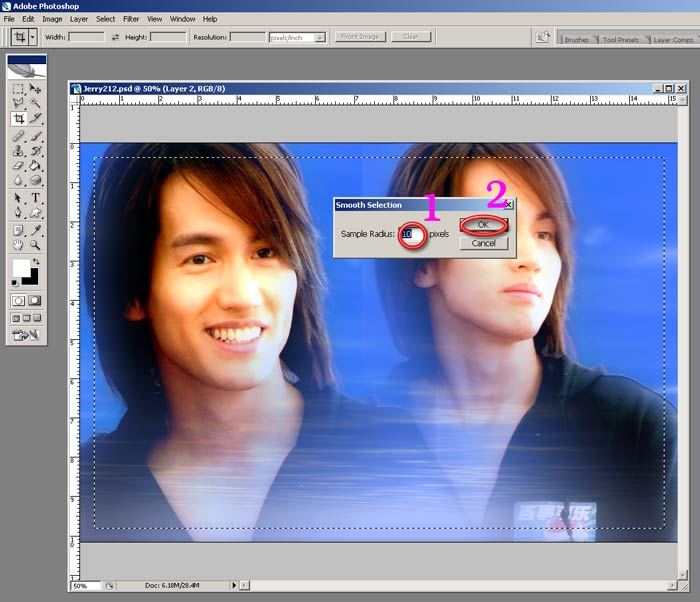Viewport: 700px width, 602px height.
Task: Open the status bar info arrow menu
Action: [x=234, y=585]
